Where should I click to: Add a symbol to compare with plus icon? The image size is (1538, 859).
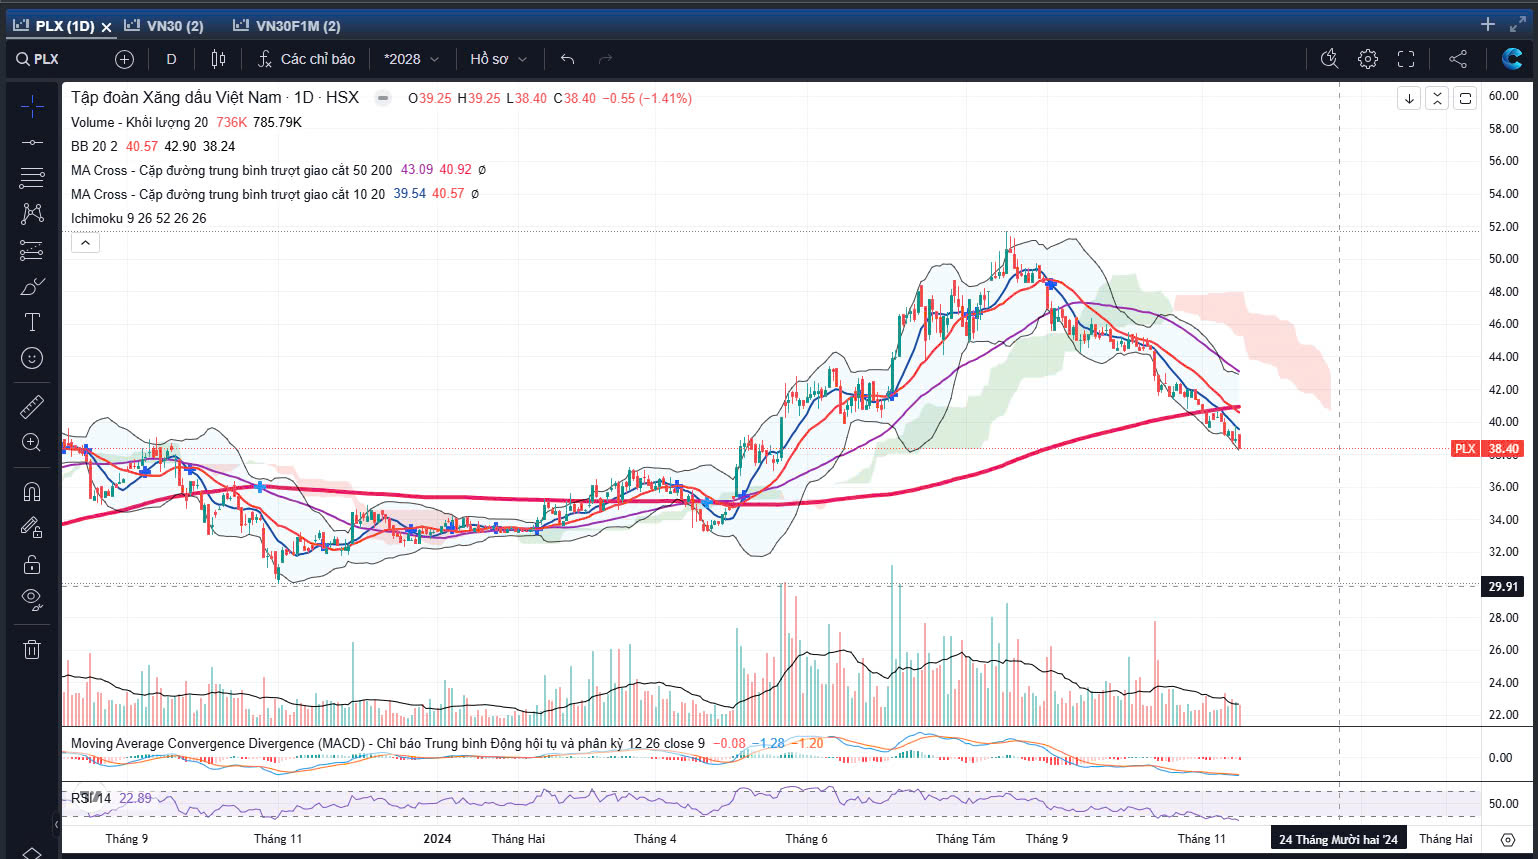coord(124,59)
